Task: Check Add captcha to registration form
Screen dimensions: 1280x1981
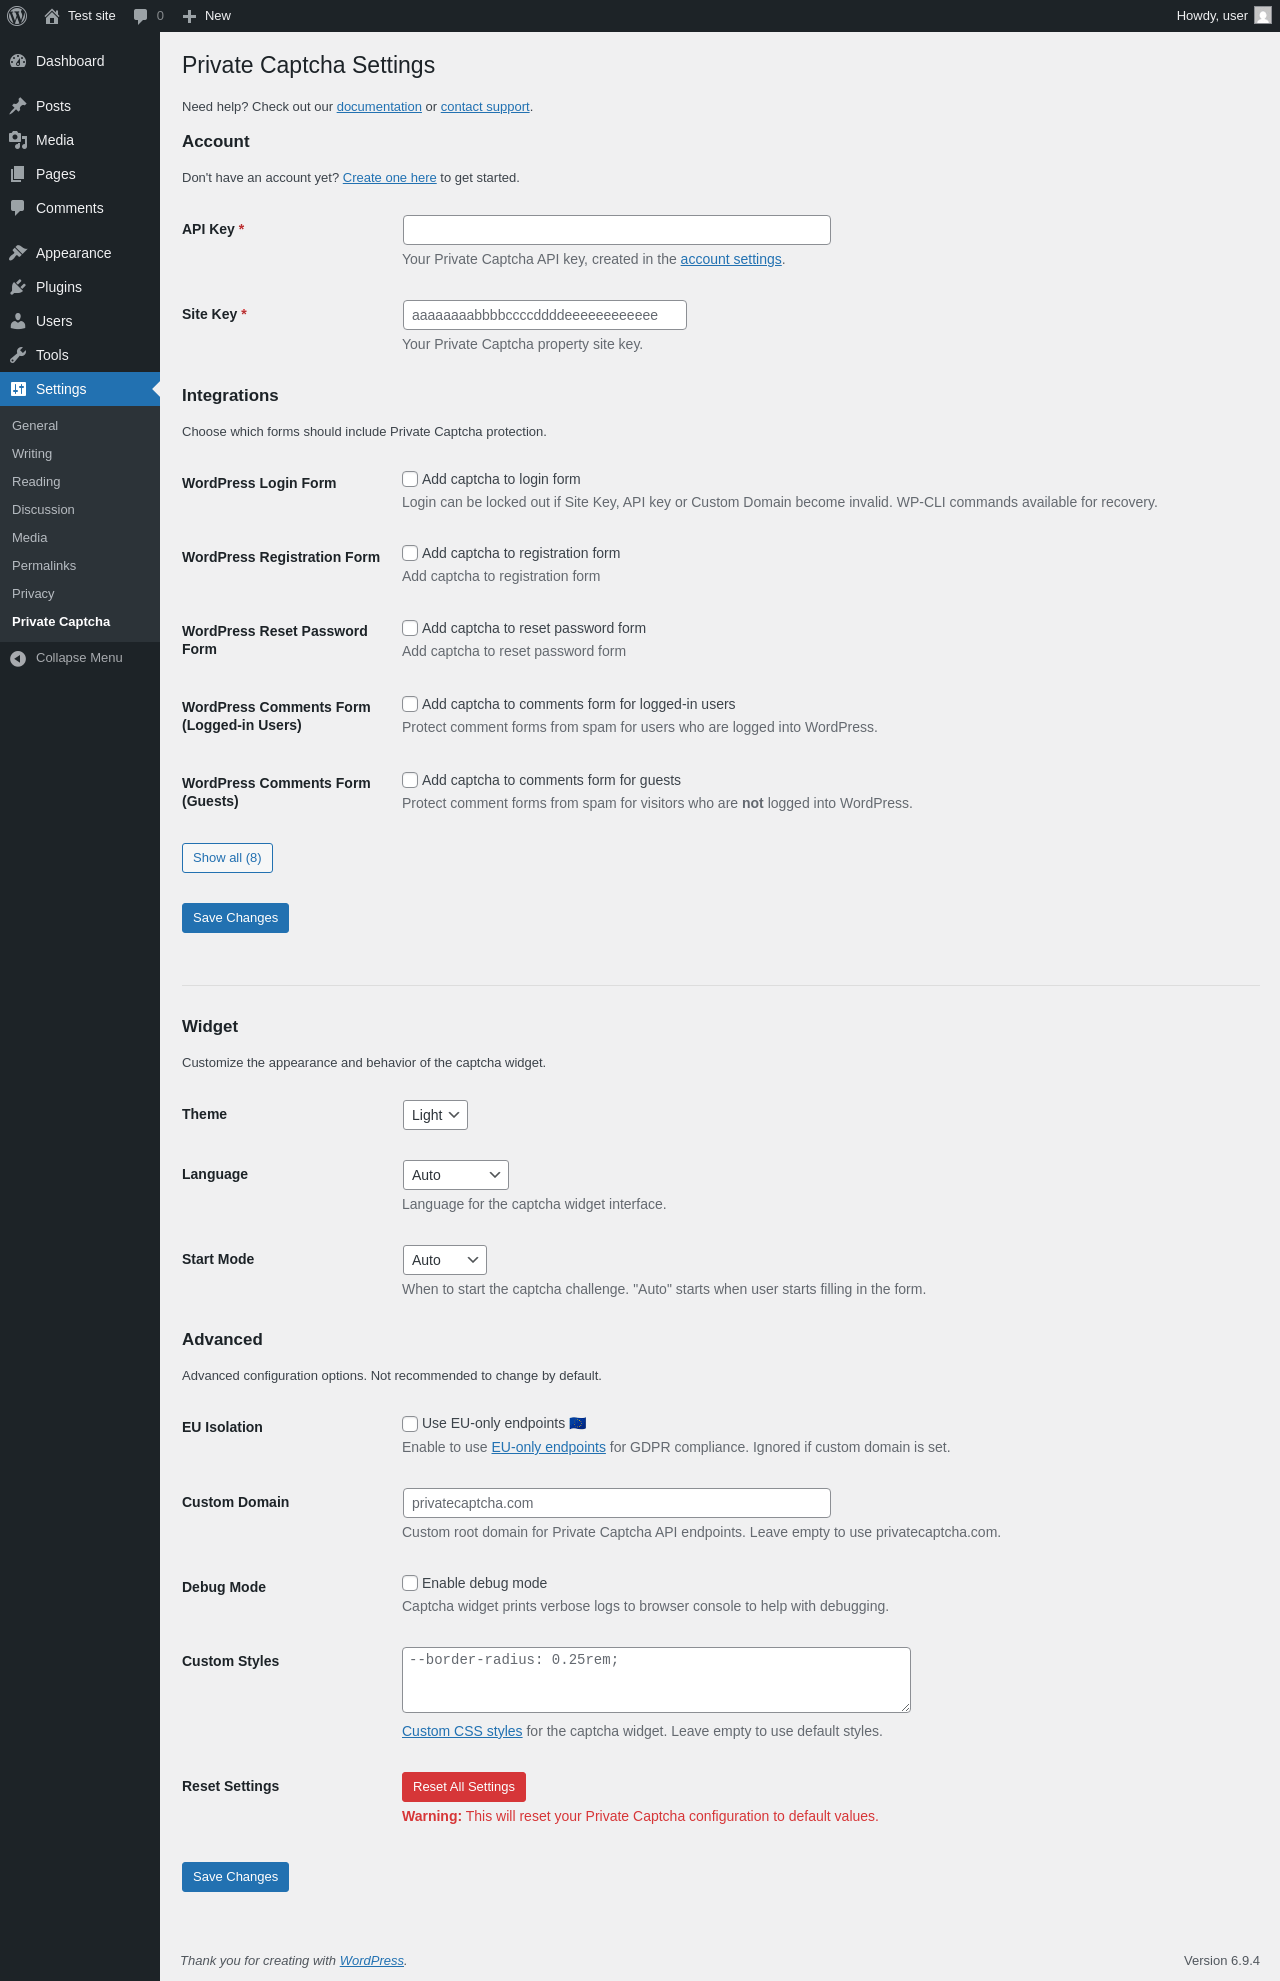Action: coord(410,553)
